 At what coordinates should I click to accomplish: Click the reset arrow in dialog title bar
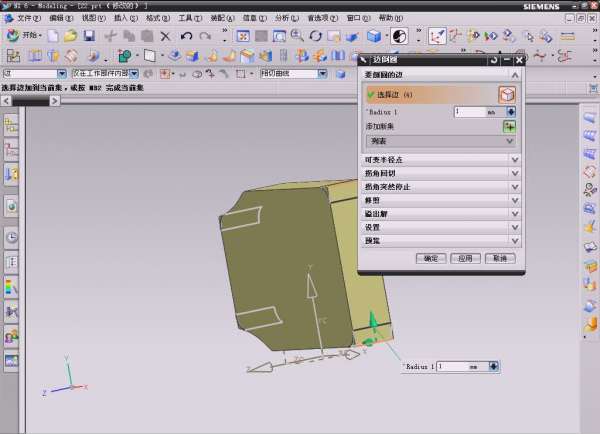tap(493, 60)
